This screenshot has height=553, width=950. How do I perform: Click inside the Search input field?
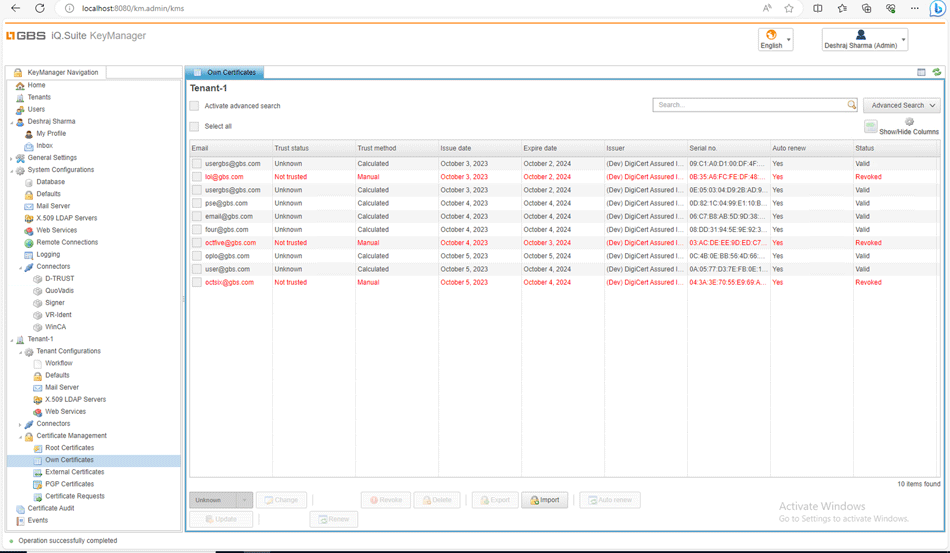pyautogui.click(x=750, y=105)
